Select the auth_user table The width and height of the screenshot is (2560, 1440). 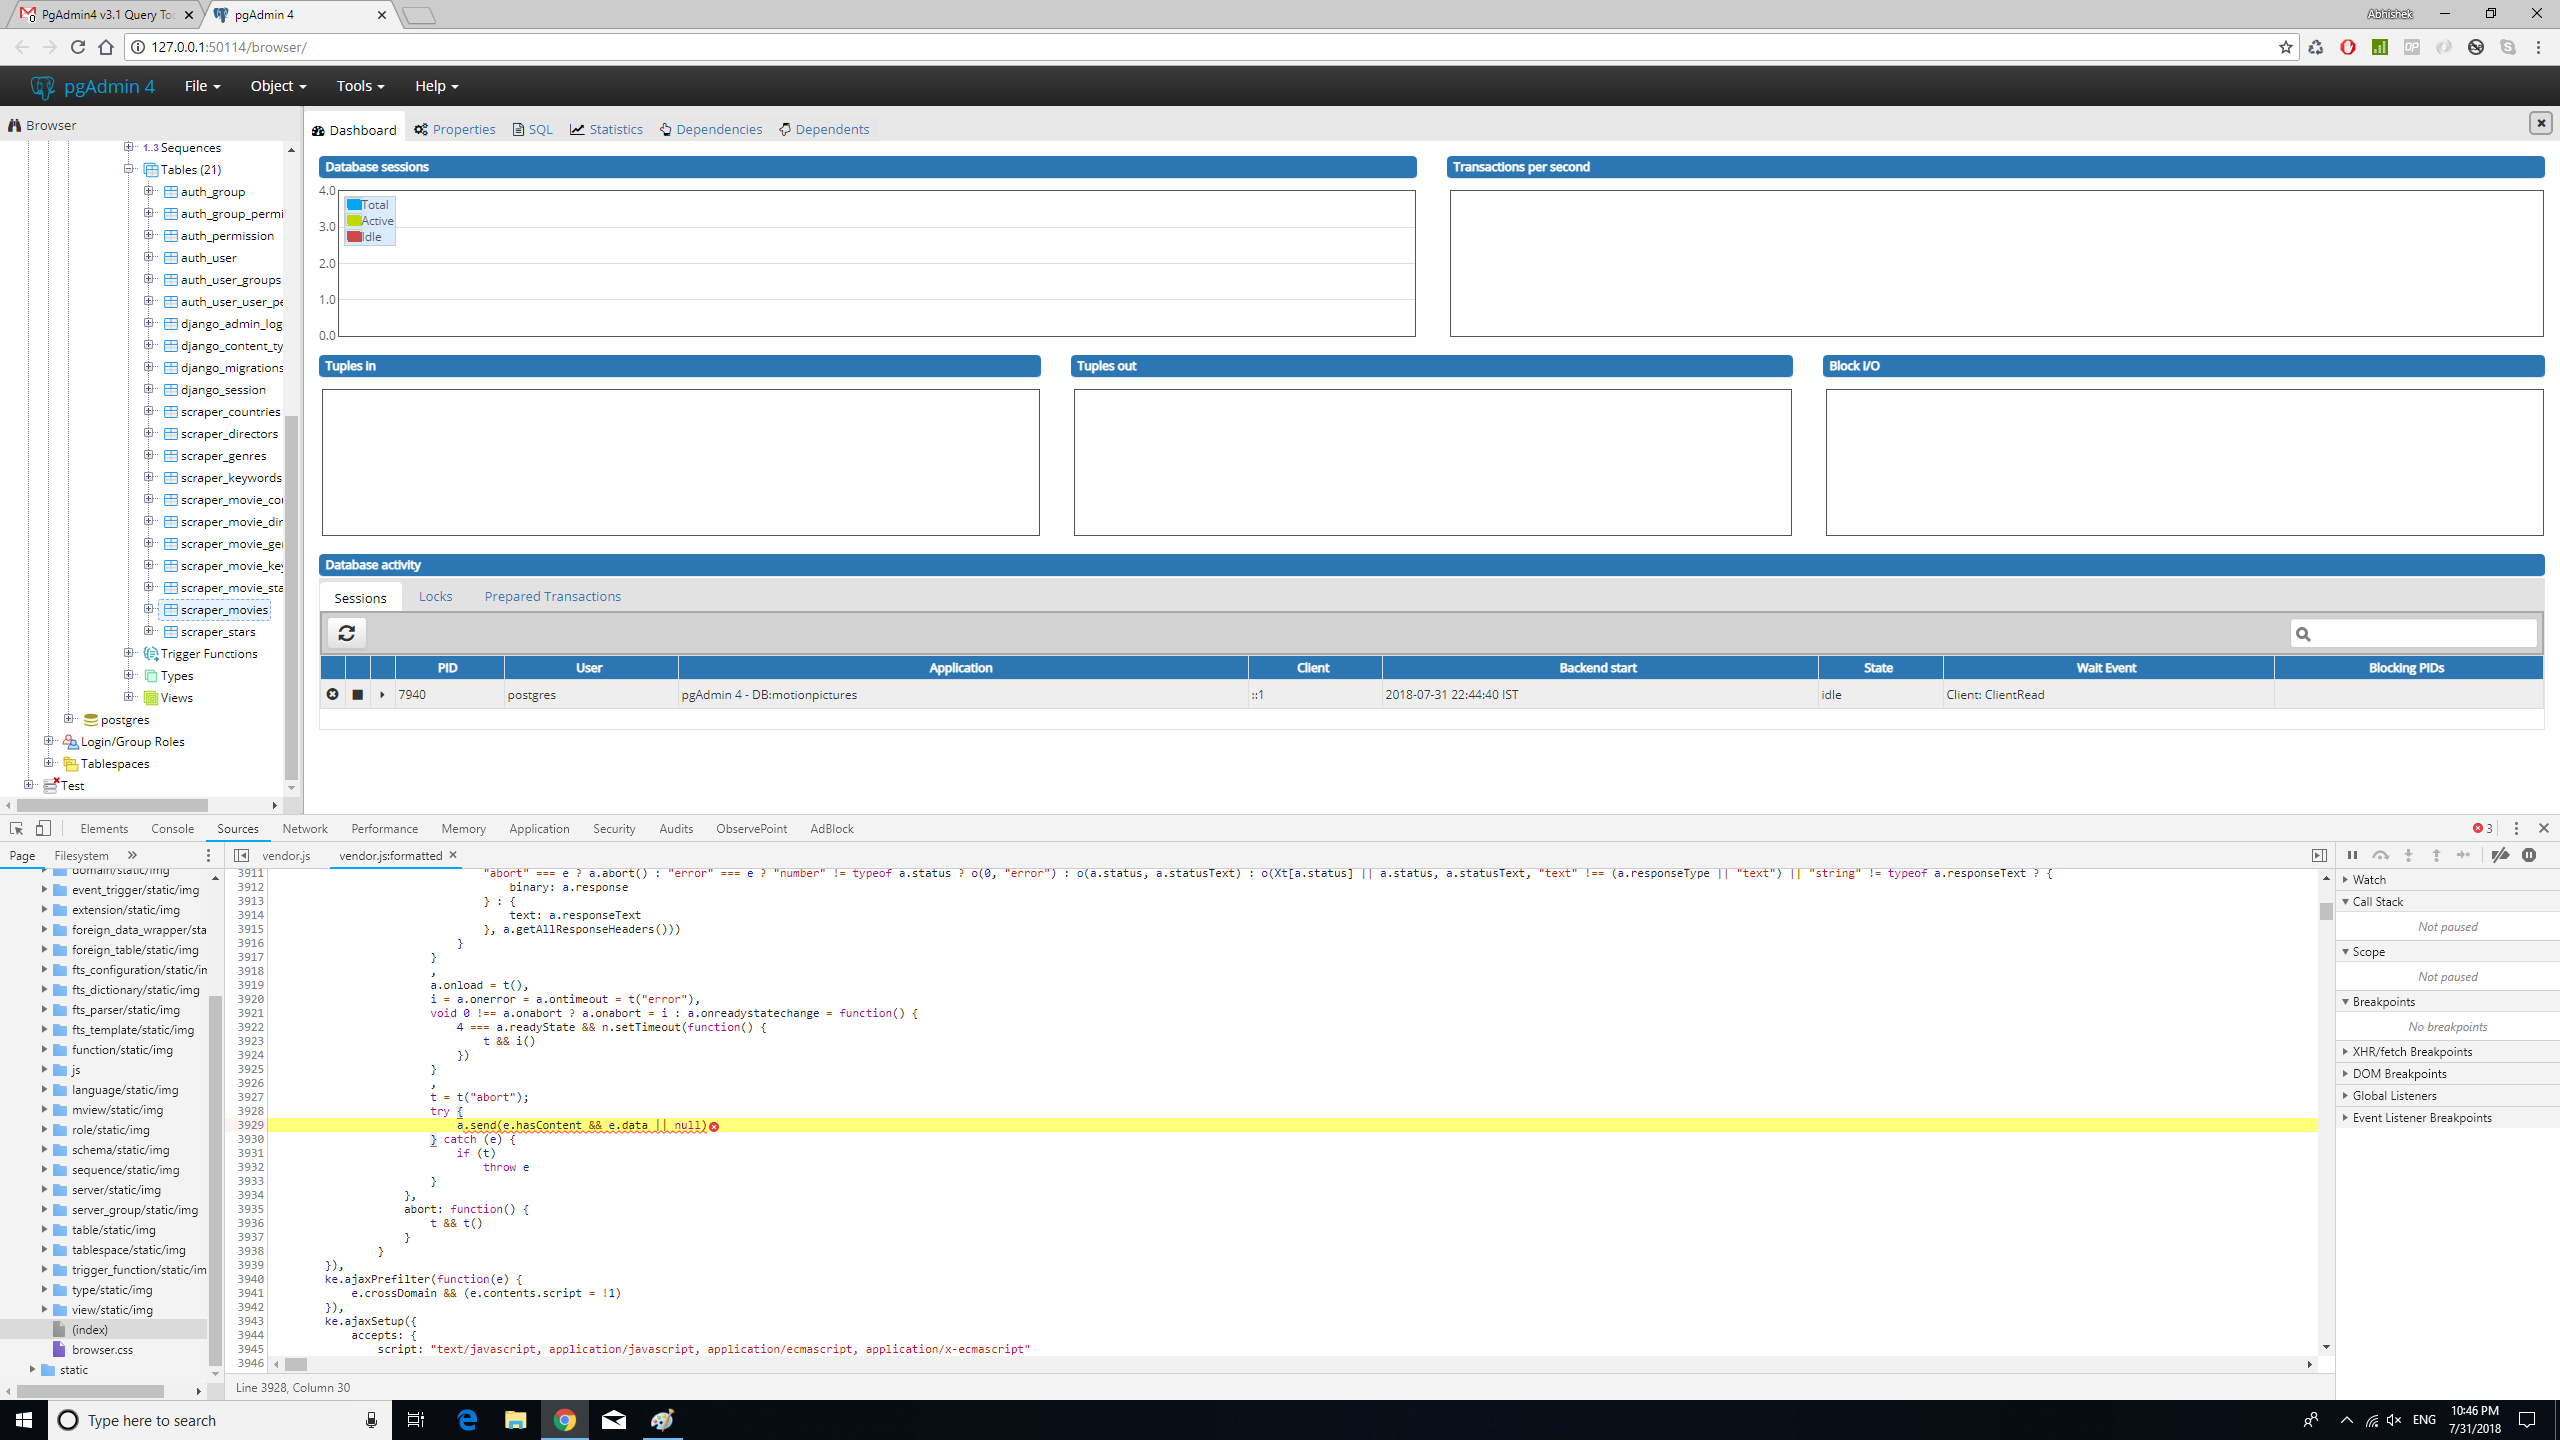(208, 257)
